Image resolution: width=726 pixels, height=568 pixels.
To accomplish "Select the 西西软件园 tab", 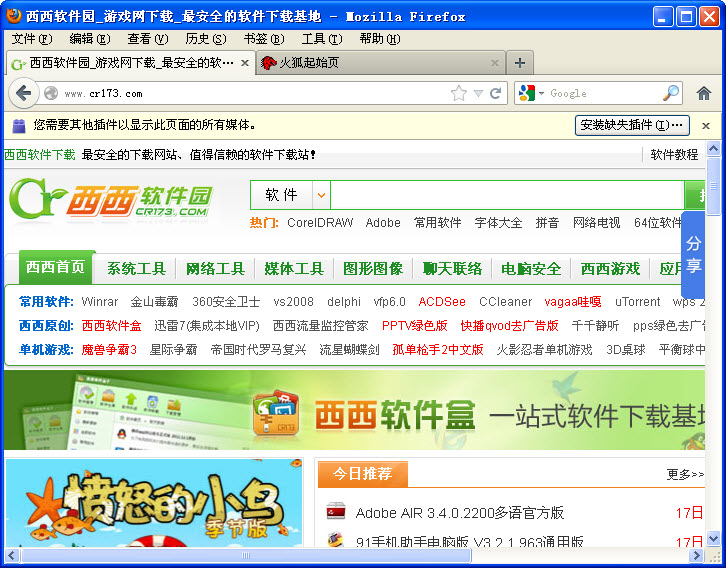I will tap(131, 62).
